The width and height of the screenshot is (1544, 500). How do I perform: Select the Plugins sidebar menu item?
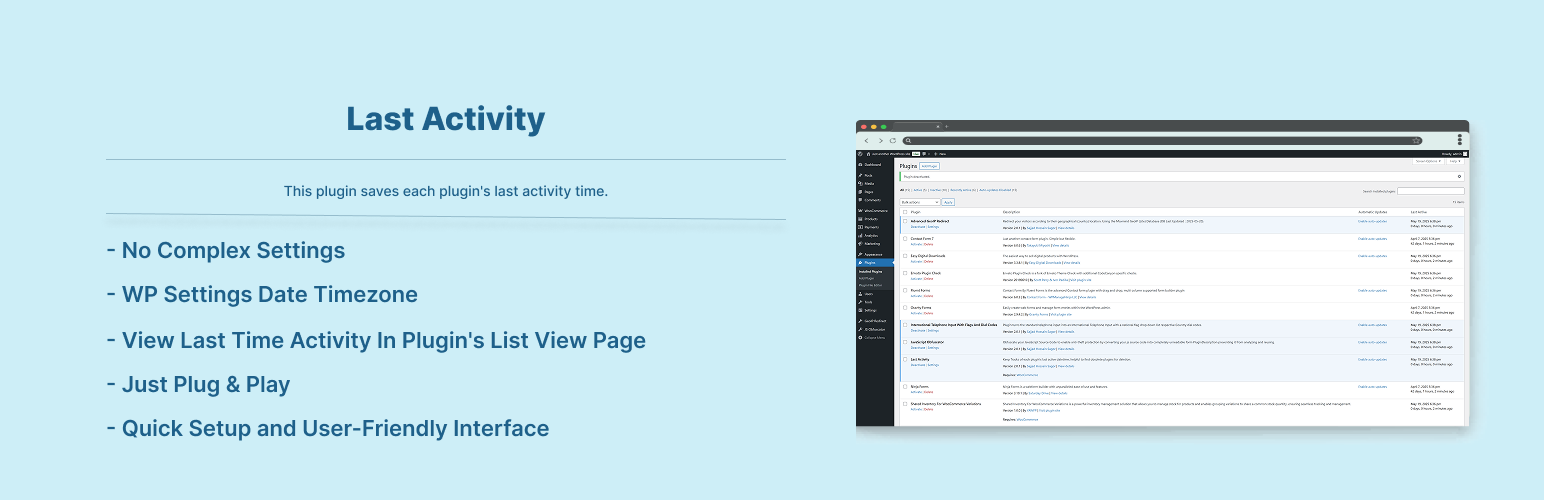point(875,263)
